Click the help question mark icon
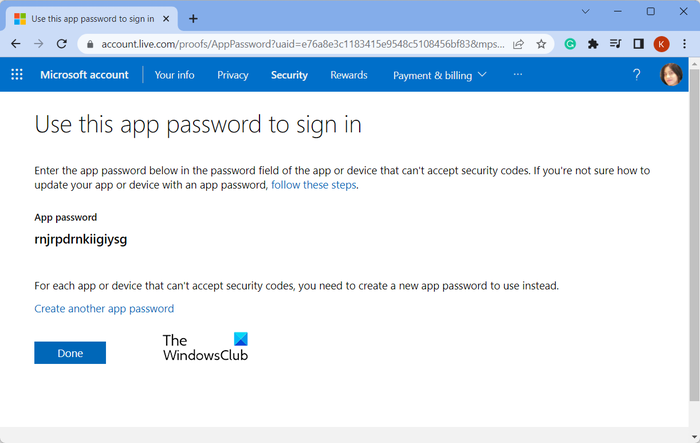 [x=637, y=75]
